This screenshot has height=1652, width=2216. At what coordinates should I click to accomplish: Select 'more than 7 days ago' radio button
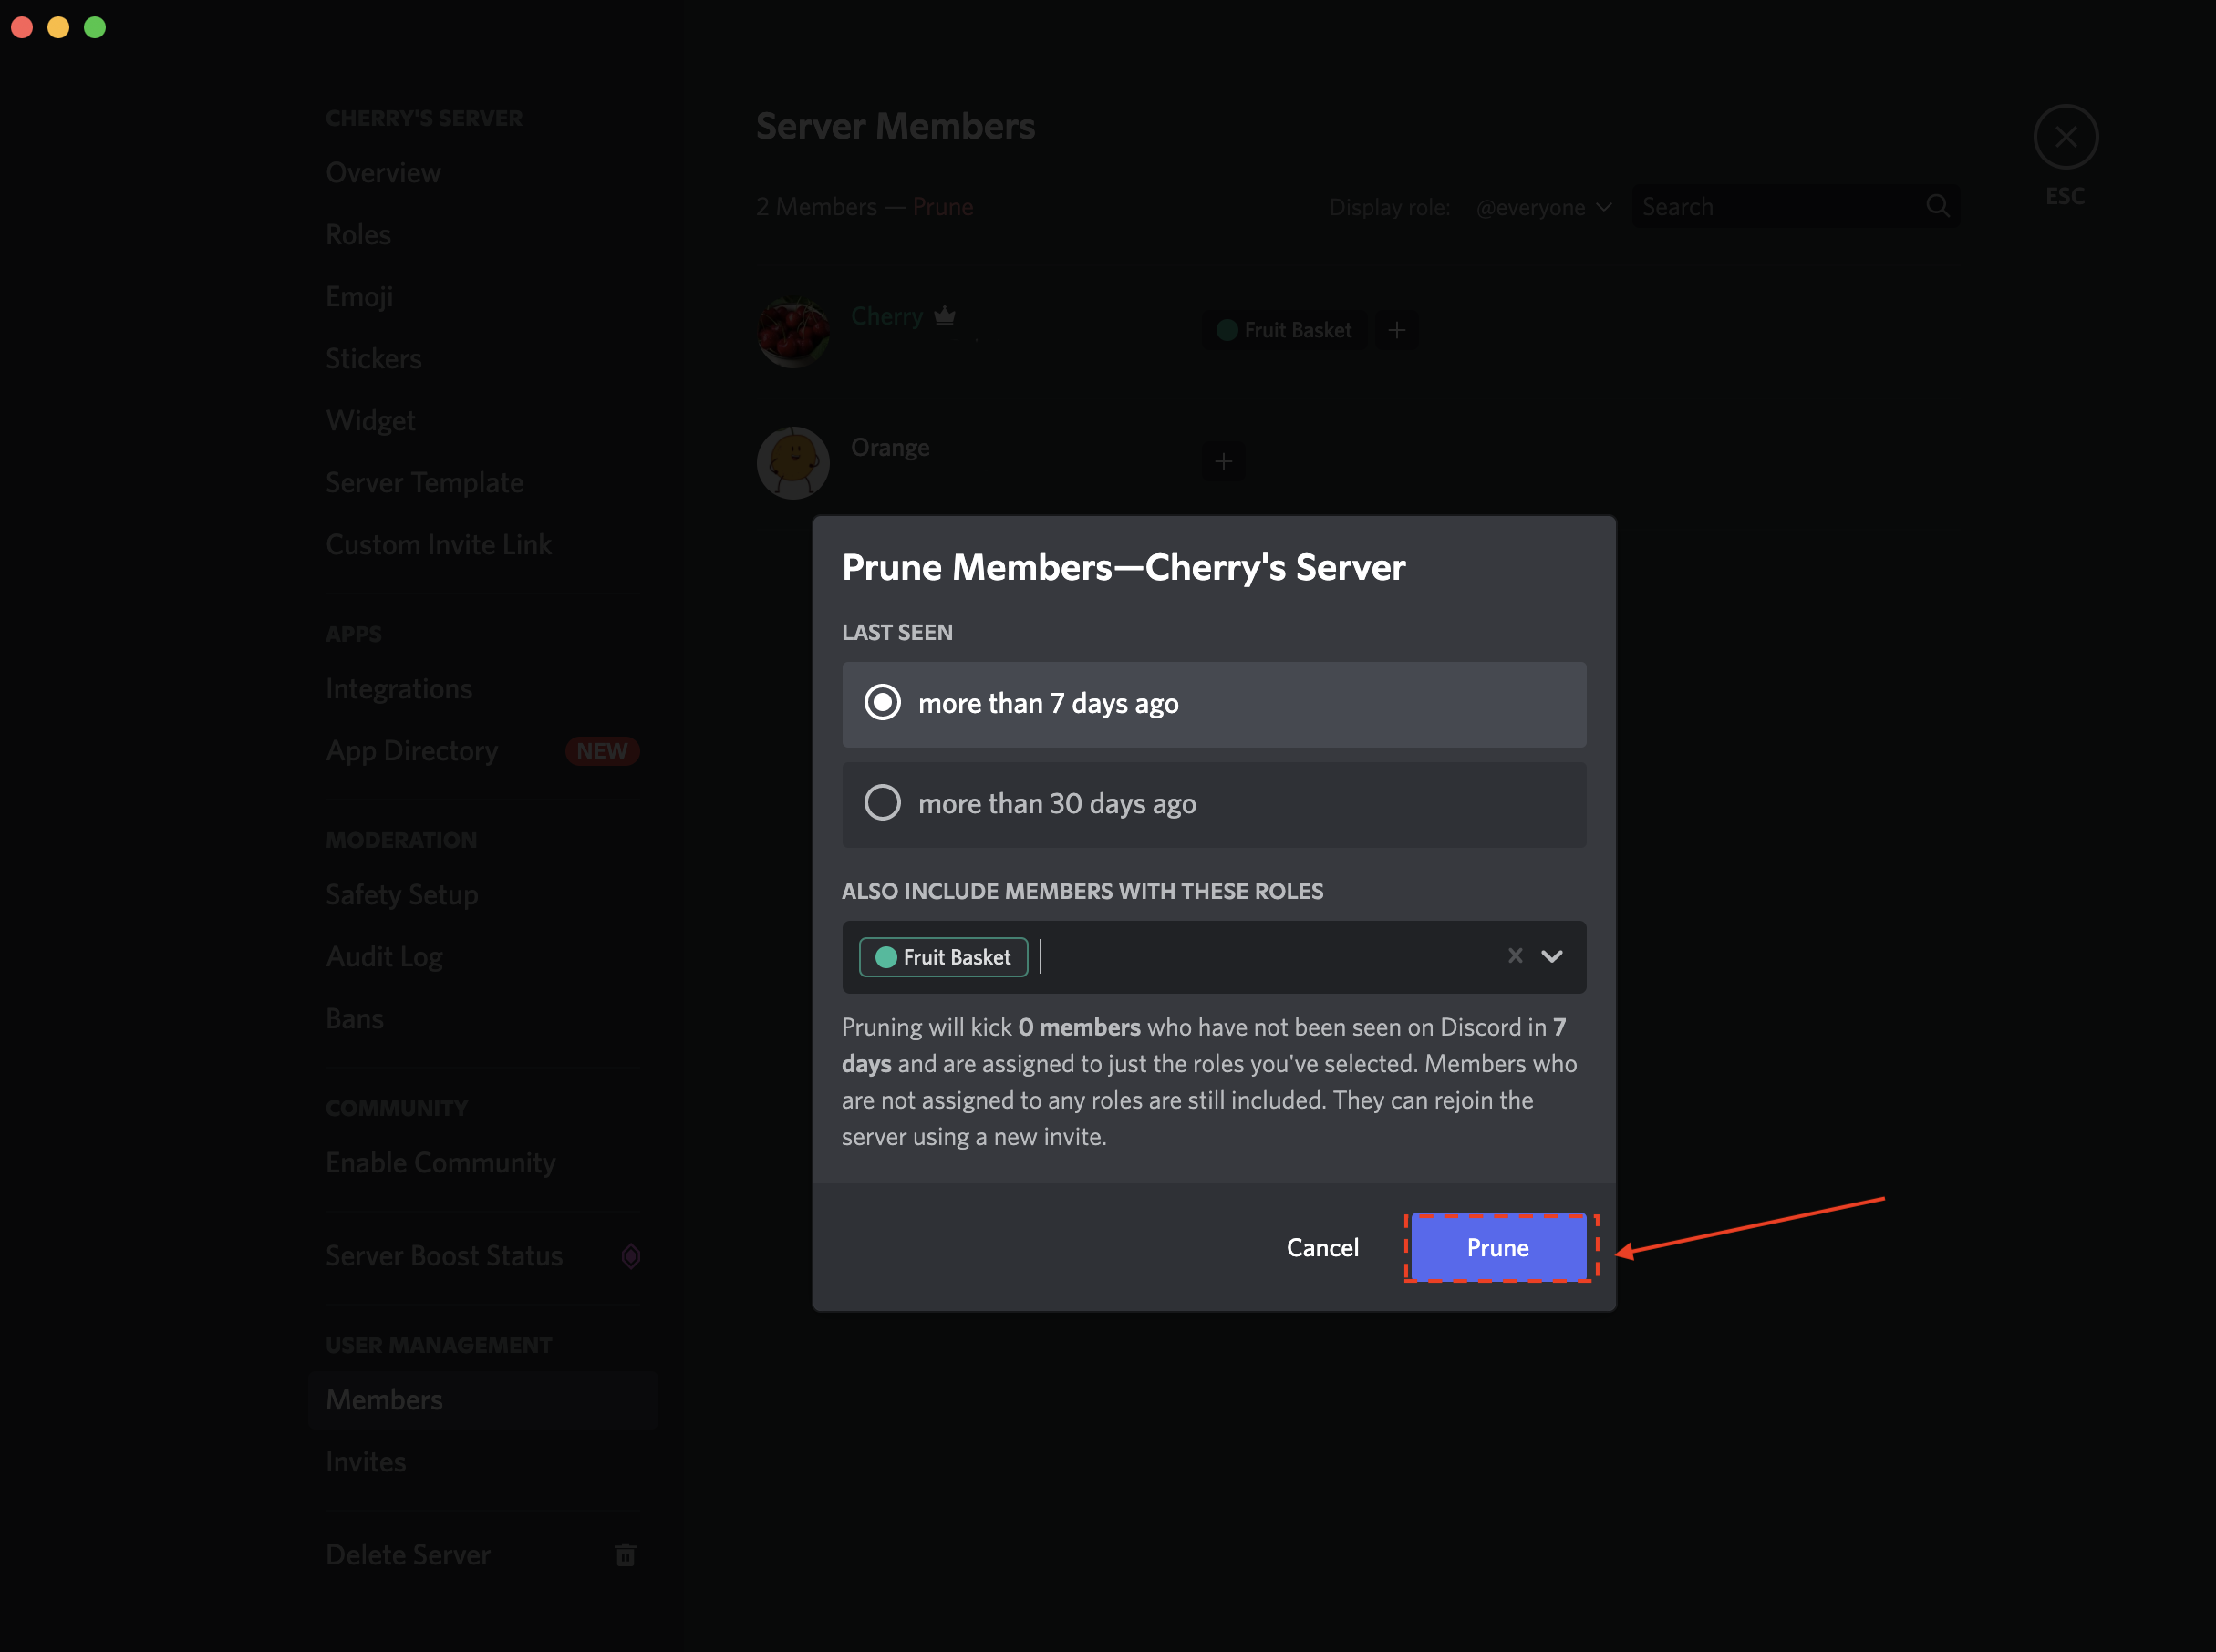884,703
